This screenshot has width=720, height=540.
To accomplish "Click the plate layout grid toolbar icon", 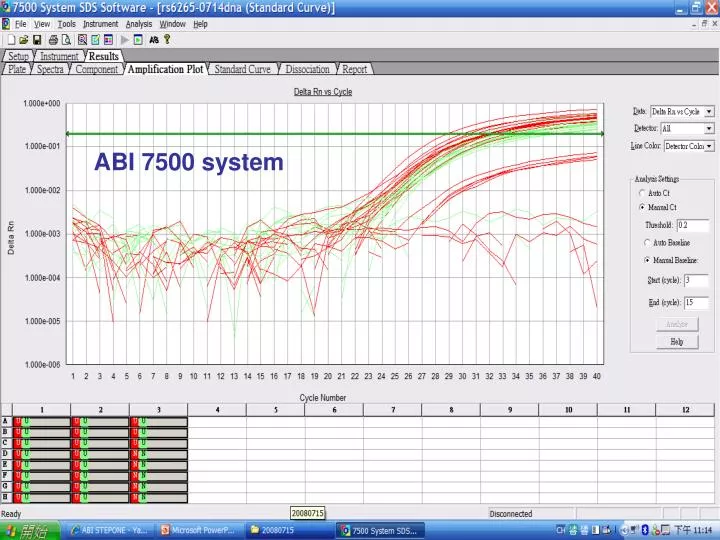I will [x=108, y=40].
